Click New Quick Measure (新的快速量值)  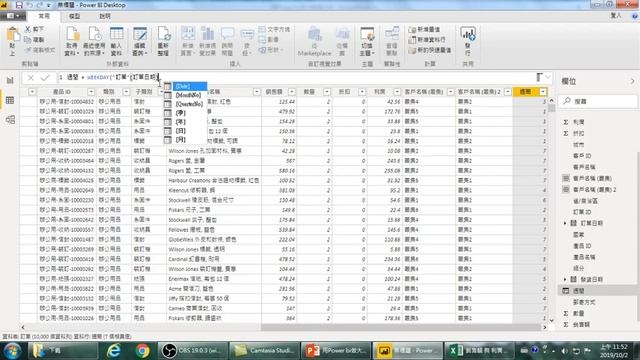429,50
